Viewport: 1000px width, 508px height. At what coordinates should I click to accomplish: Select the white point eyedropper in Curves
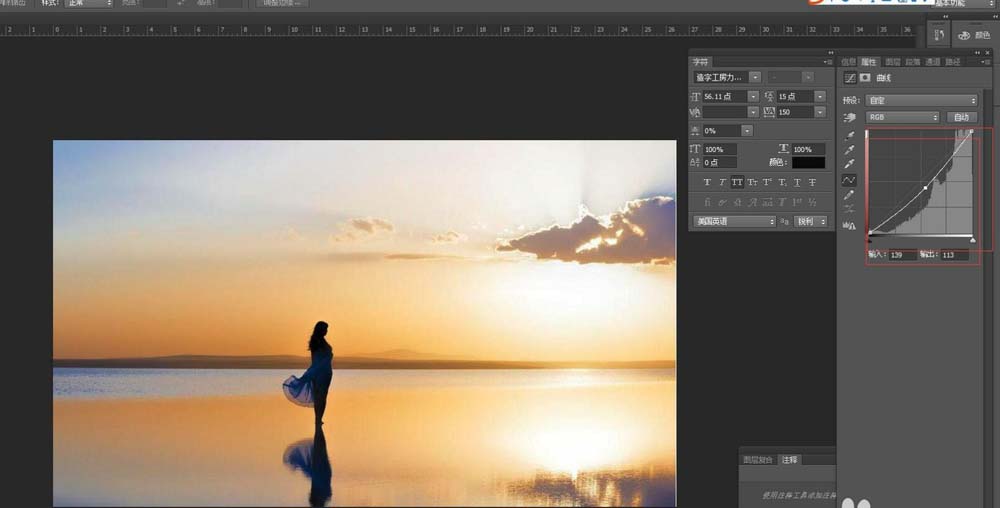pos(849,164)
